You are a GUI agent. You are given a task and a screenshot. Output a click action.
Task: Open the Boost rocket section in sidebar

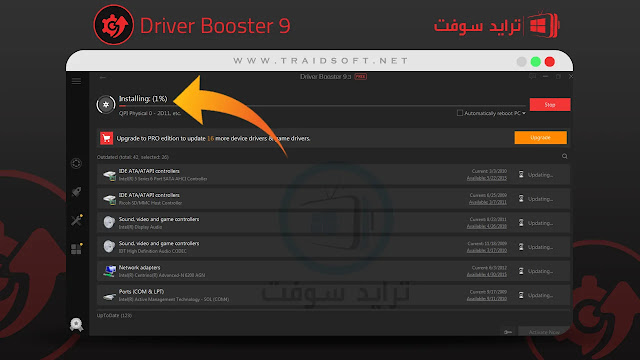tap(76, 192)
